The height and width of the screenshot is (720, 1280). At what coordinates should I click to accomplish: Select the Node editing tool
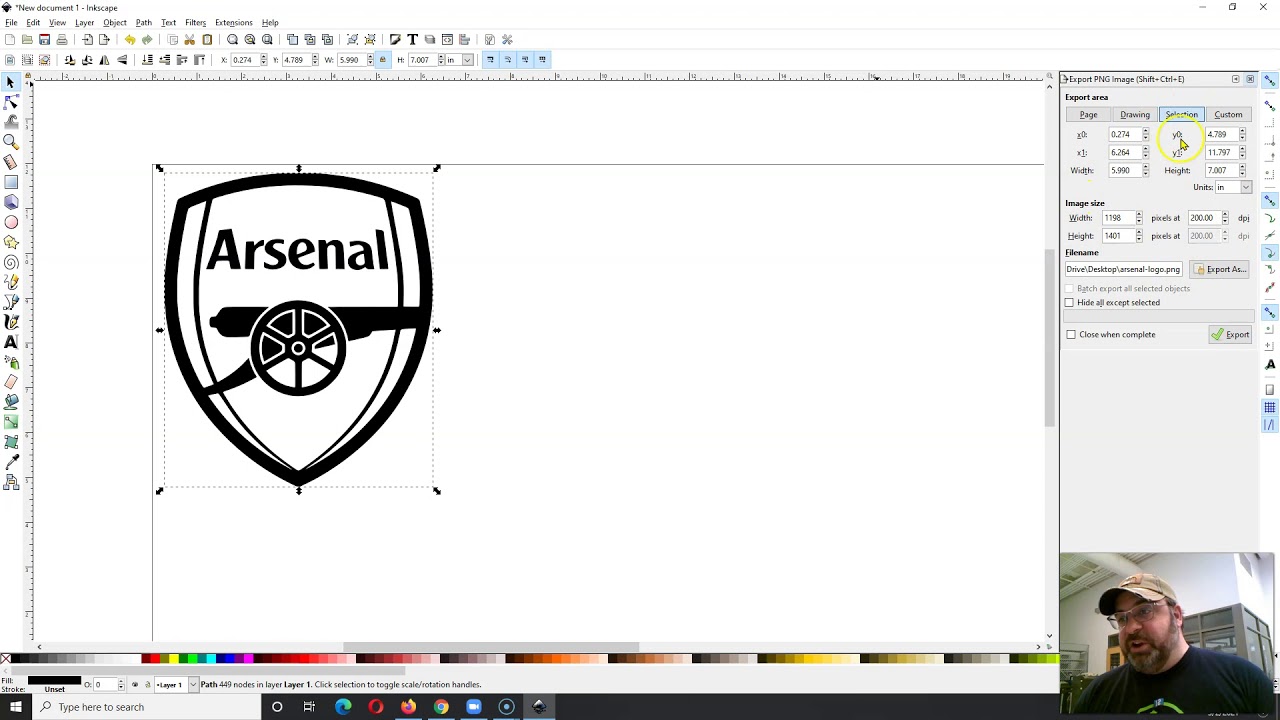pos(11,102)
